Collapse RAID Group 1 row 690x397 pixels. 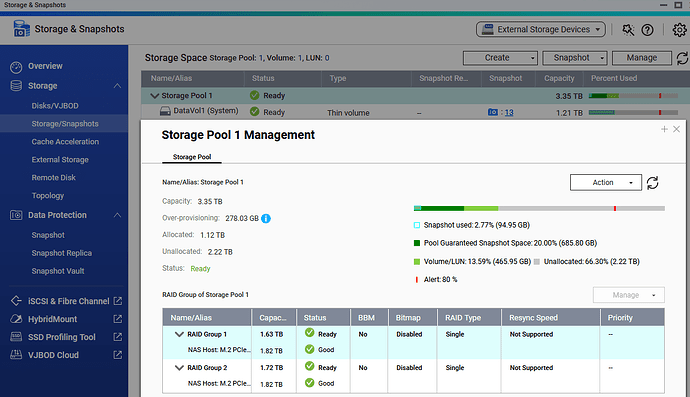pos(179,334)
